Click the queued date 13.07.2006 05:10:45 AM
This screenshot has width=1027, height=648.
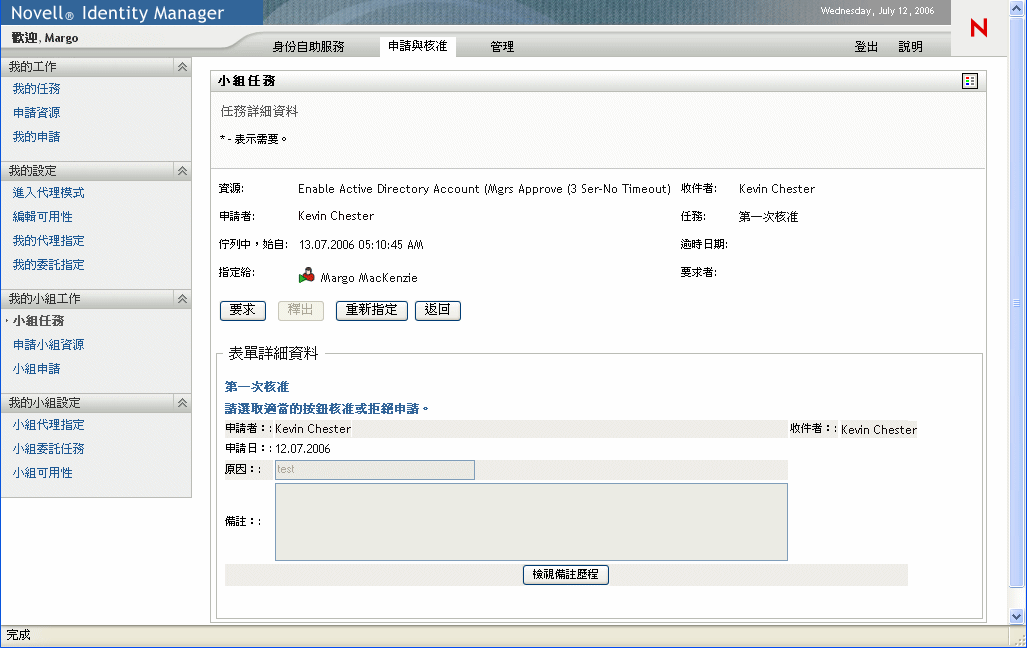click(x=361, y=245)
